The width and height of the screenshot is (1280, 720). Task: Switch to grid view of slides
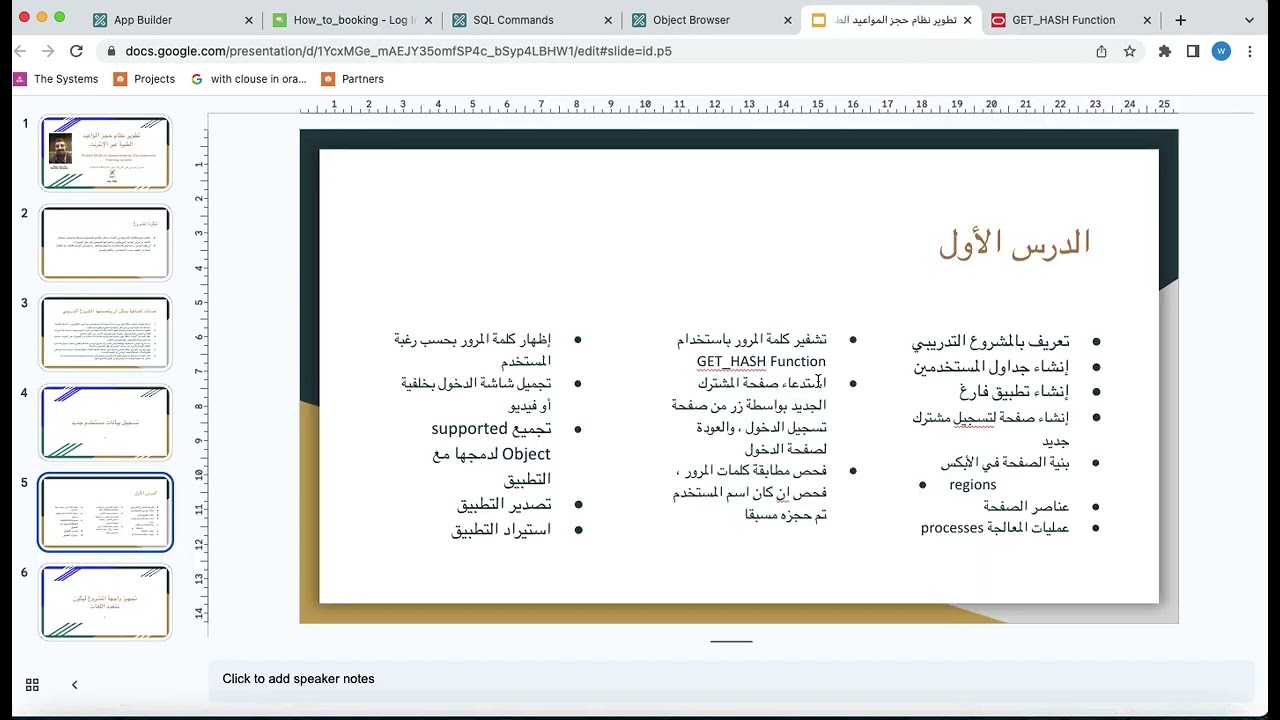point(32,685)
